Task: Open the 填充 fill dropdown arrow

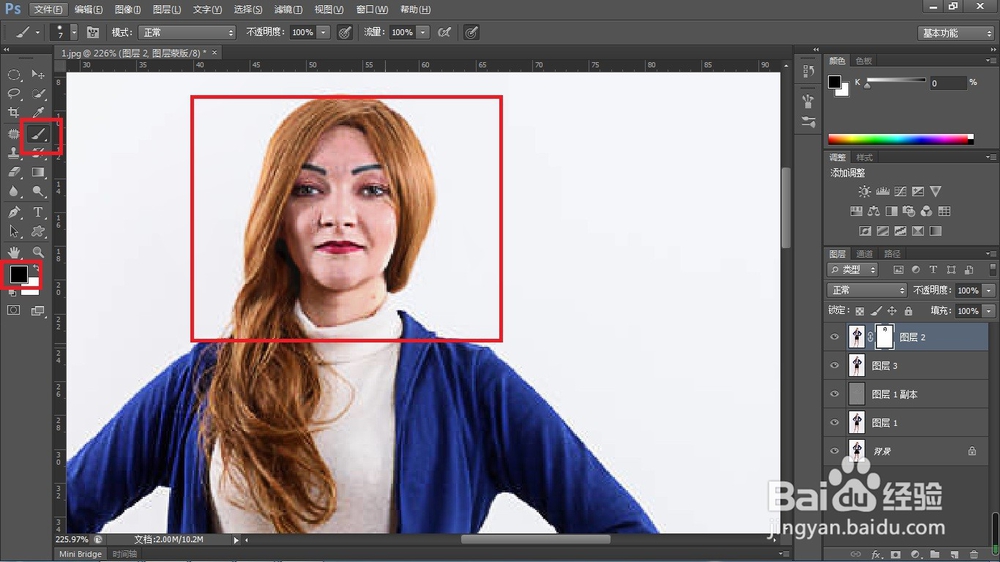Action: tap(989, 311)
